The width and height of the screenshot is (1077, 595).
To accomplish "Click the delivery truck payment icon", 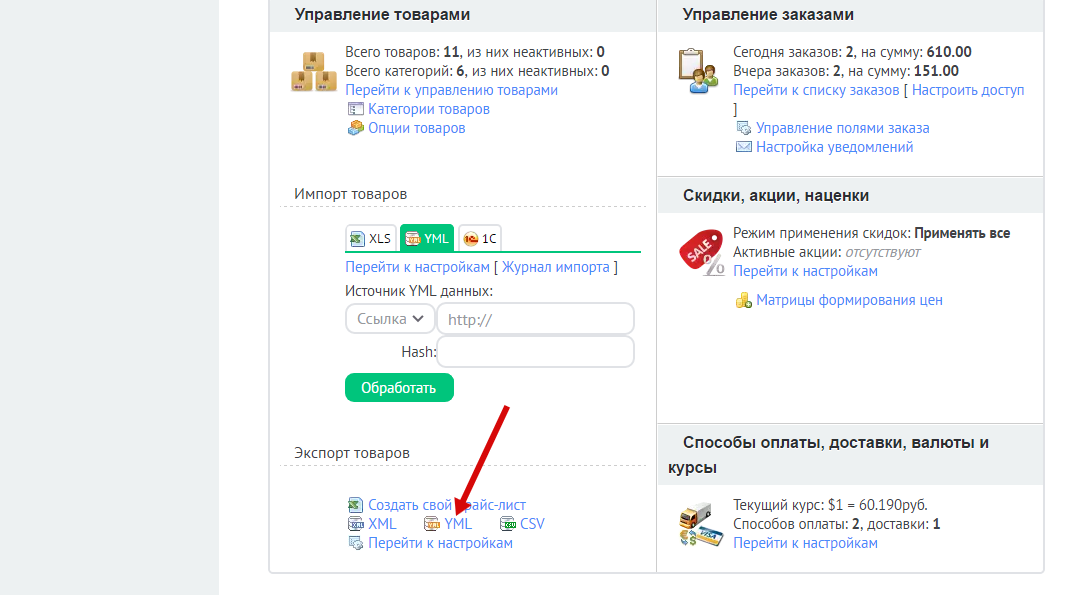I will (x=698, y=524).
